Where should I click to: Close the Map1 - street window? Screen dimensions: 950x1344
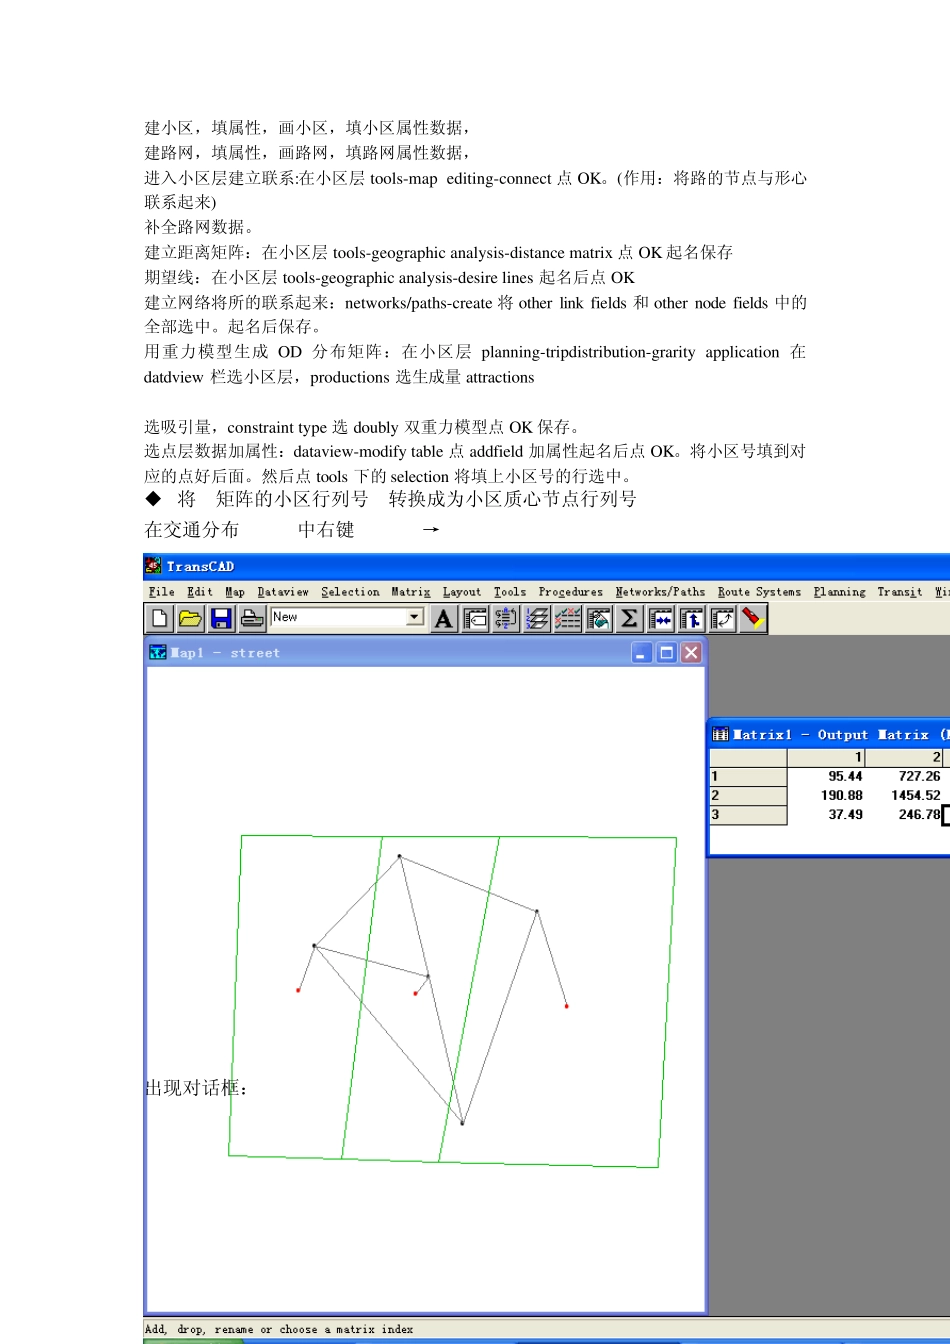pos(690,653)
